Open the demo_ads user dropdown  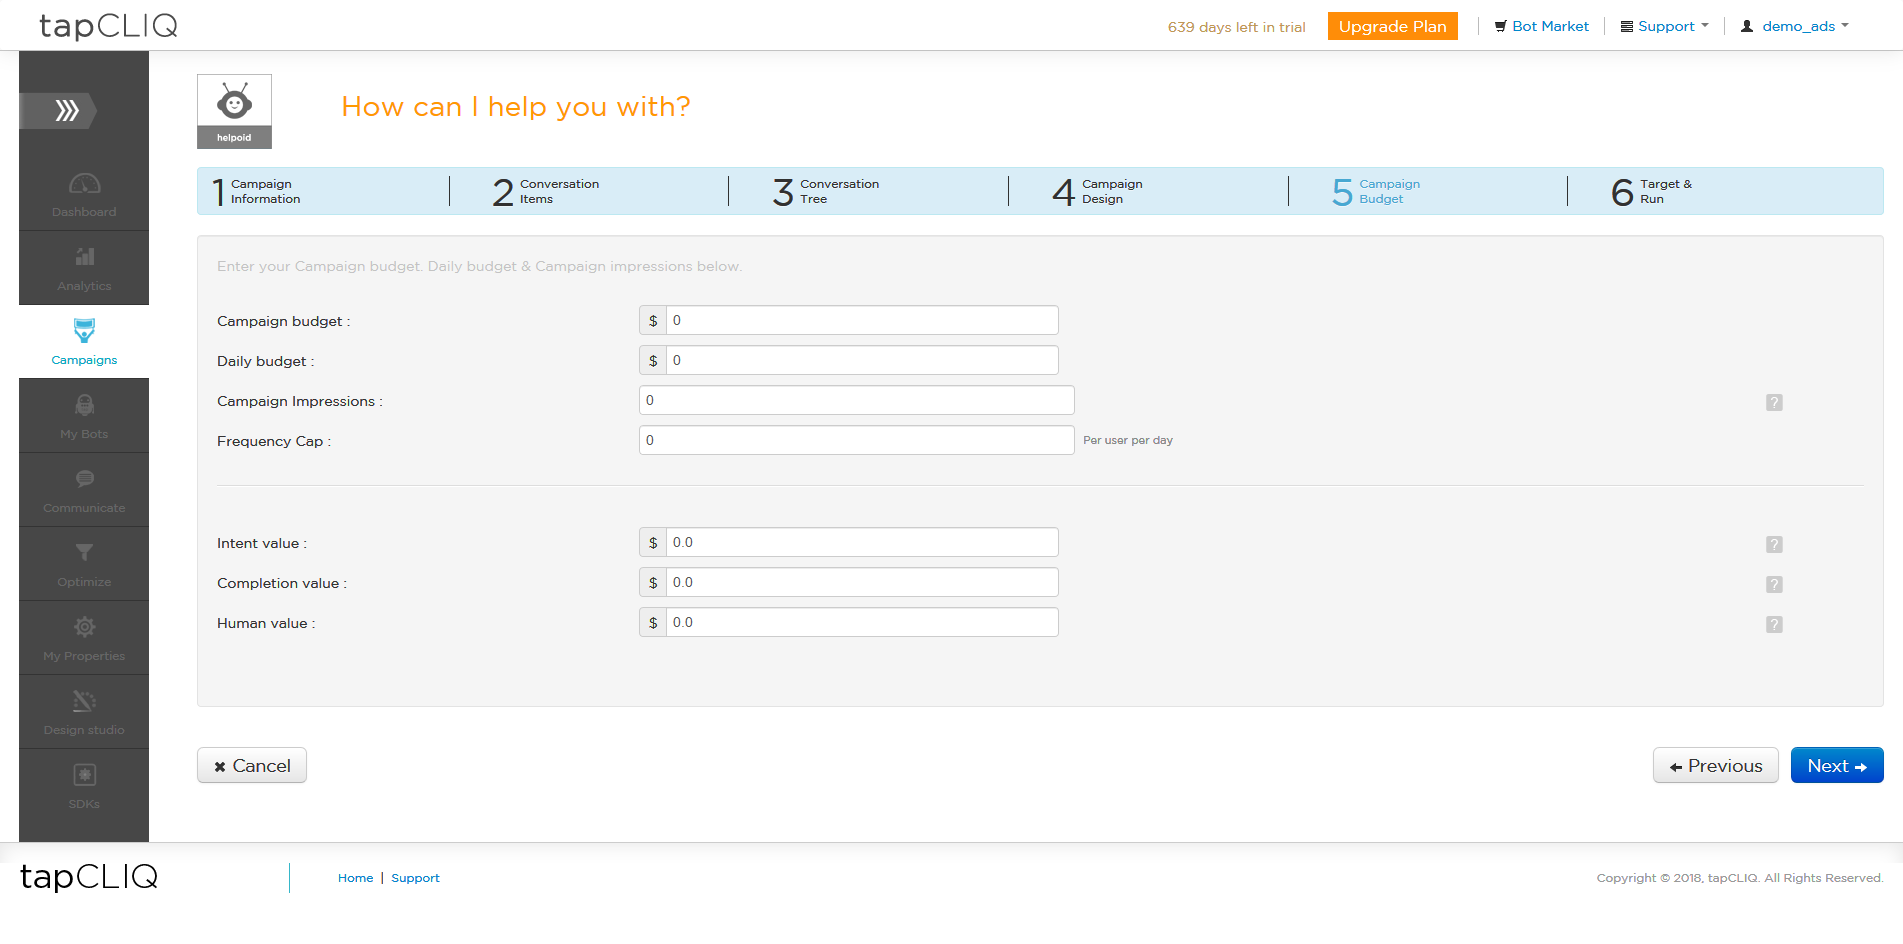click(1795, 26)
